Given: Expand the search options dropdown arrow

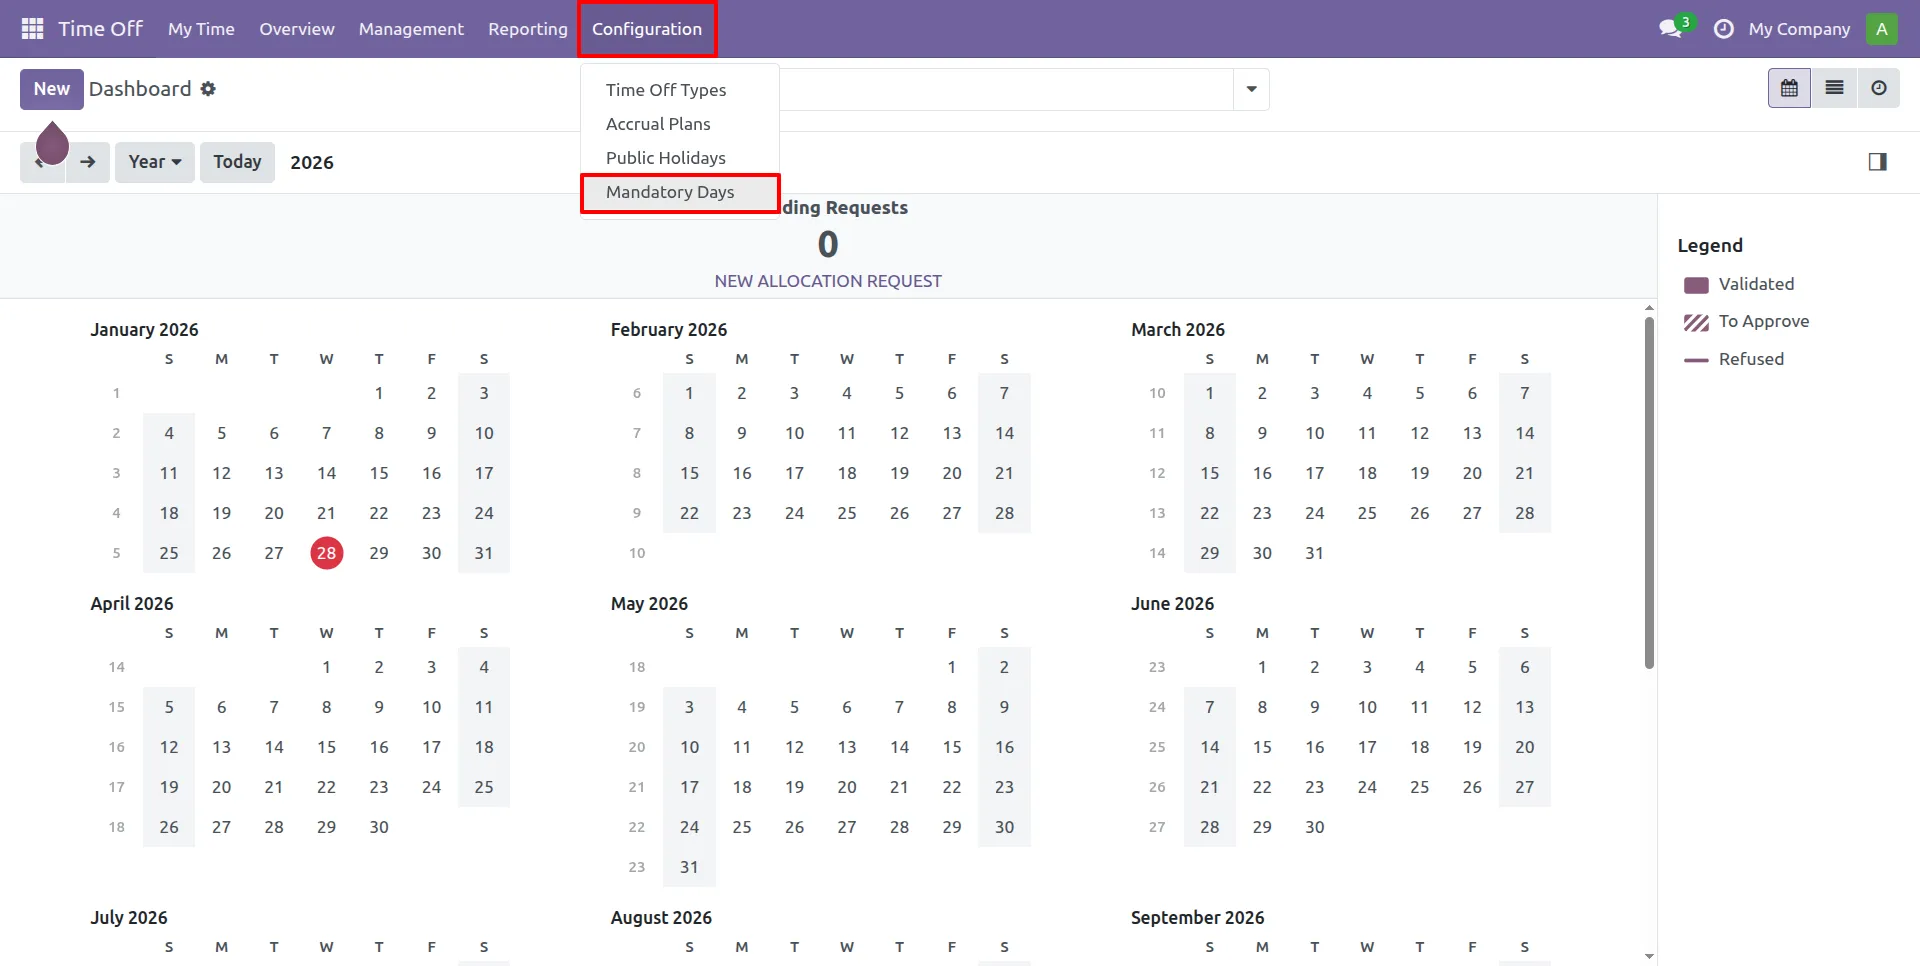Looking at the screenshot, I should [x=1251, y=90].
